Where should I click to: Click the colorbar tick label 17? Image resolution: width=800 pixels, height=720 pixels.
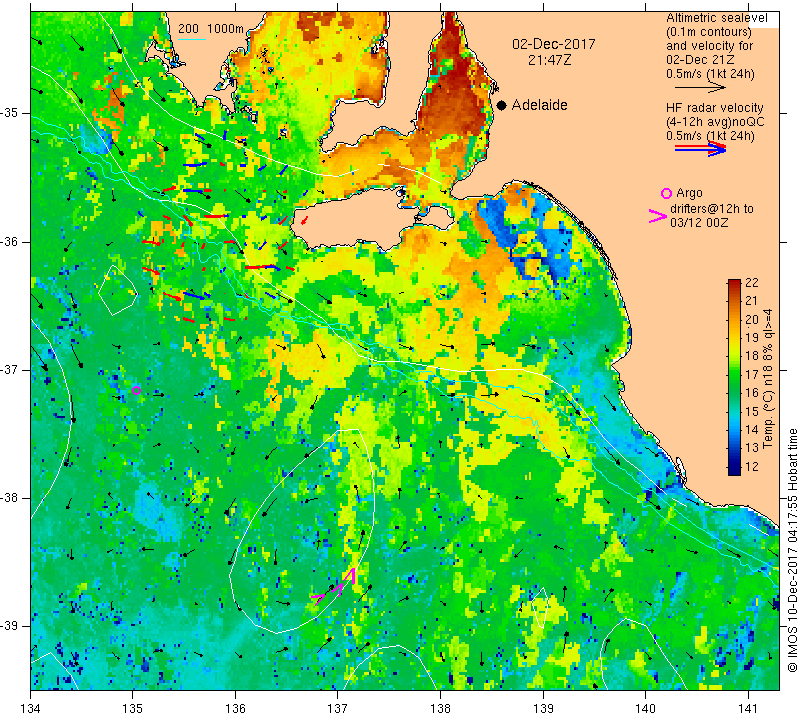[752, 375]
